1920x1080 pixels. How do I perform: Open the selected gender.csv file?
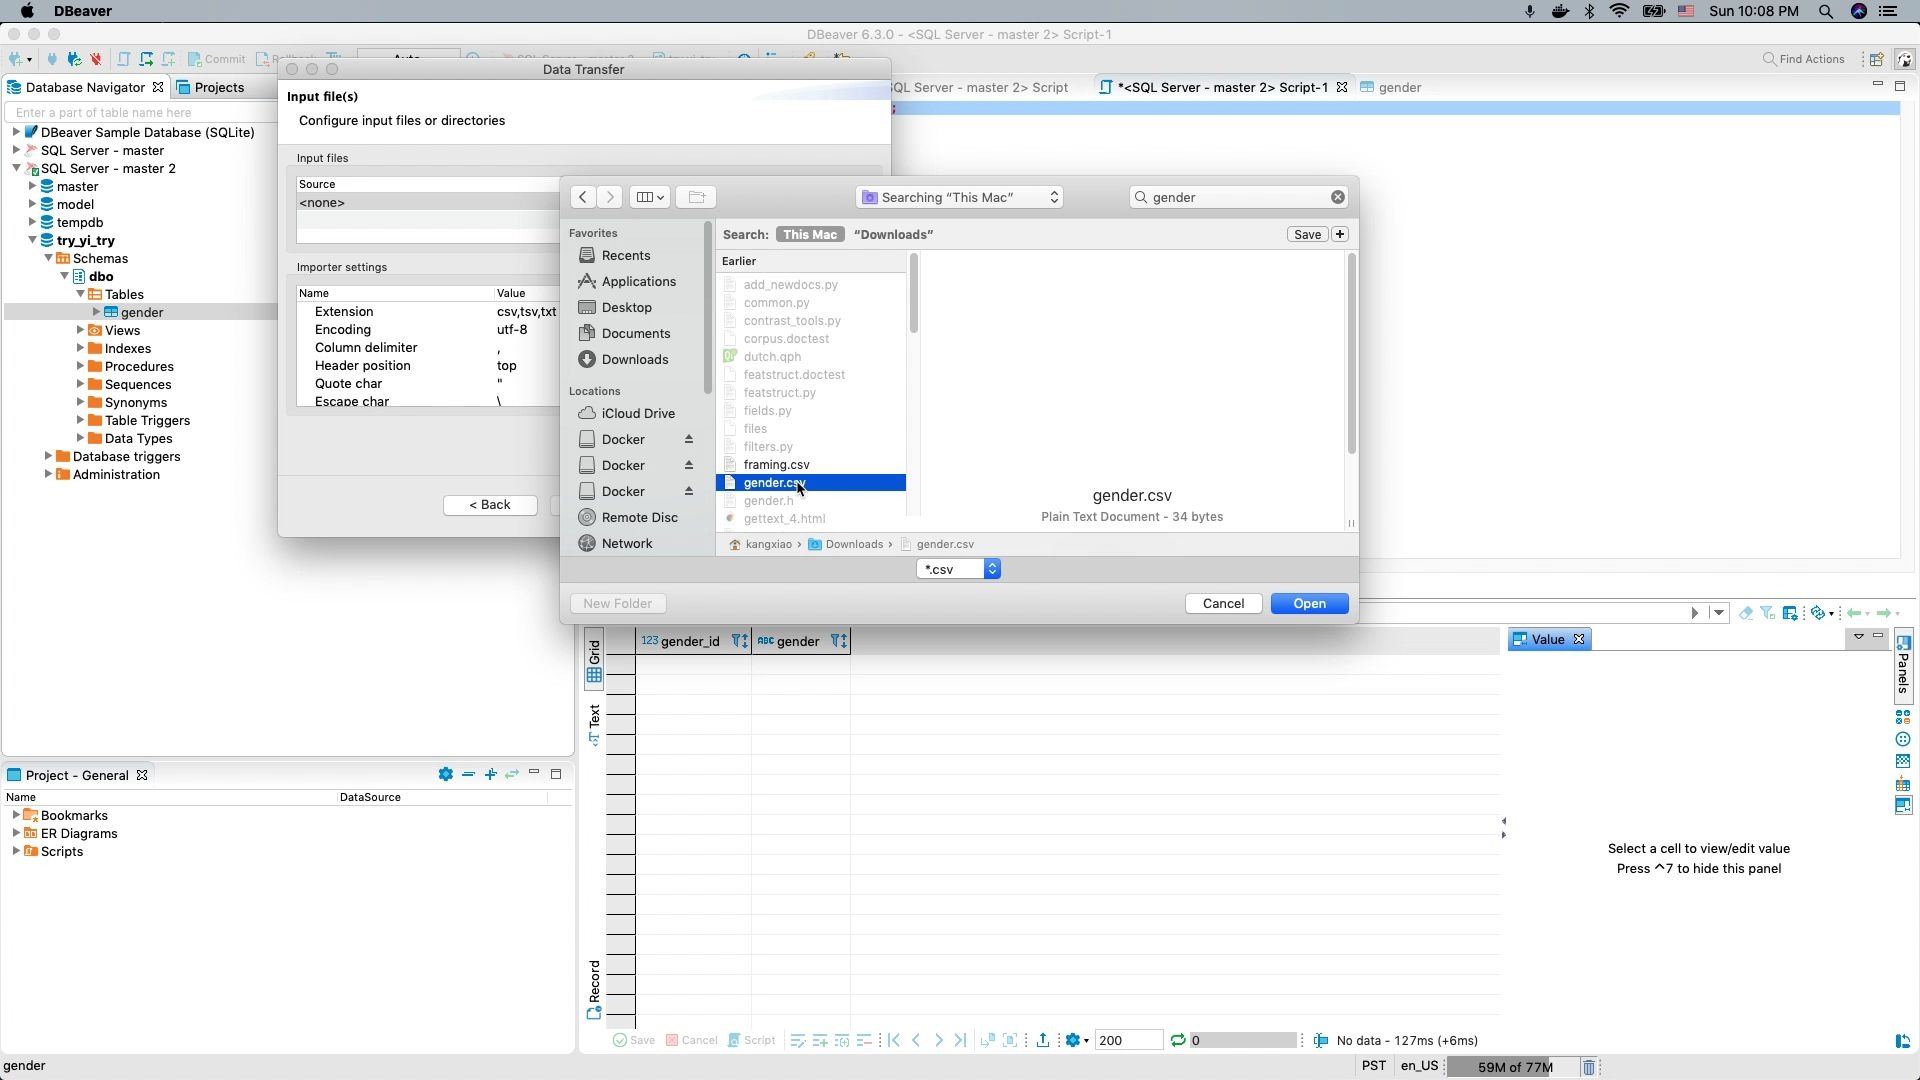click(x=1309, y=603)
